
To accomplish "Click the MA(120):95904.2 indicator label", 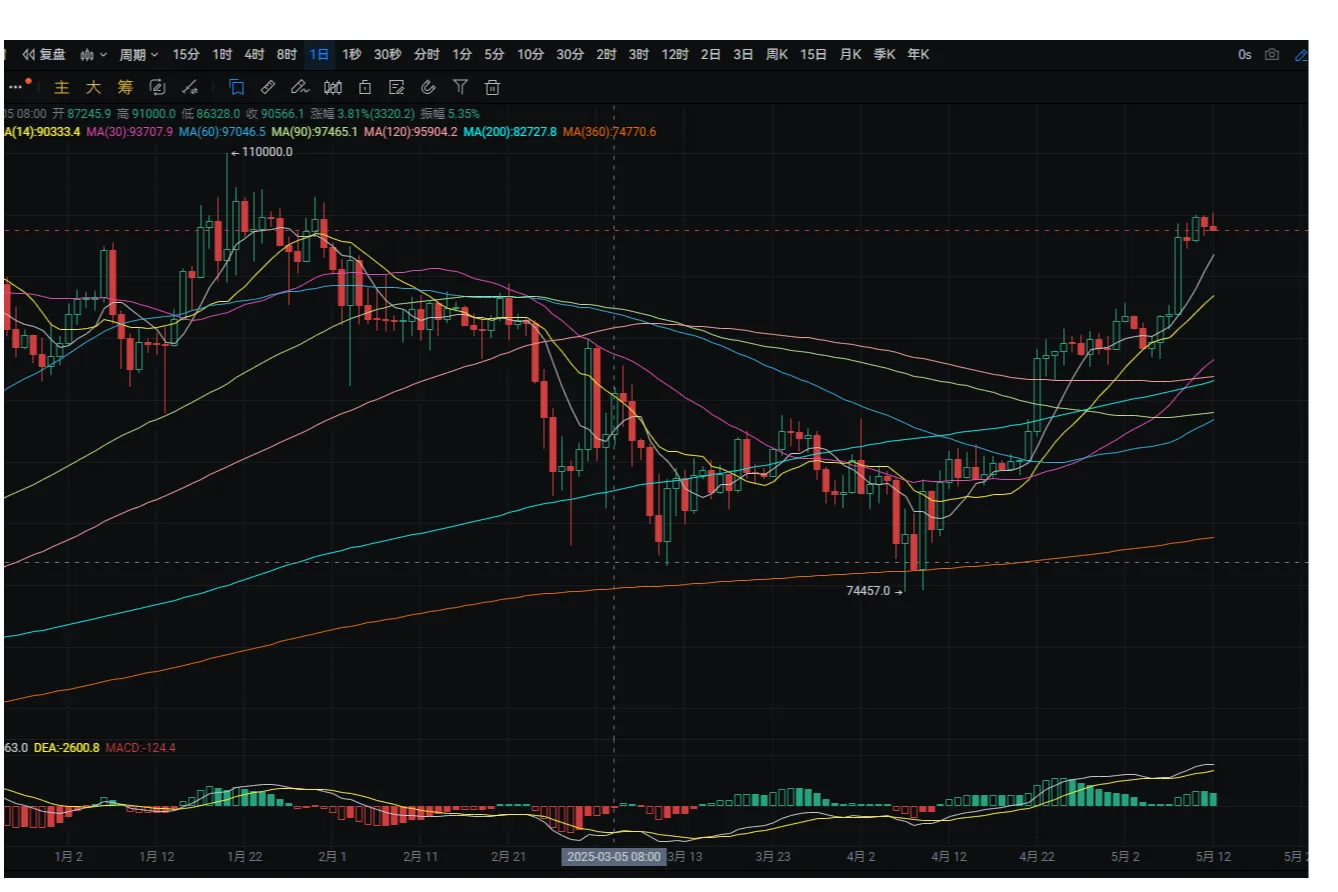I will [411, 132].
